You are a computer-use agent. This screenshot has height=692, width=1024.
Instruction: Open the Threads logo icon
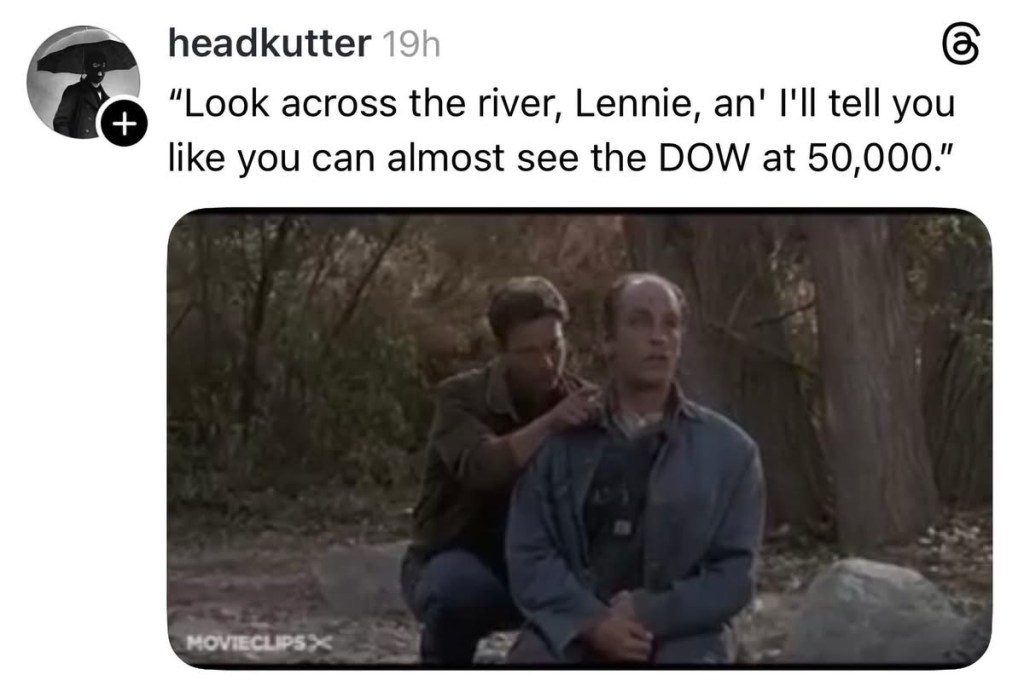coord(963,49)
